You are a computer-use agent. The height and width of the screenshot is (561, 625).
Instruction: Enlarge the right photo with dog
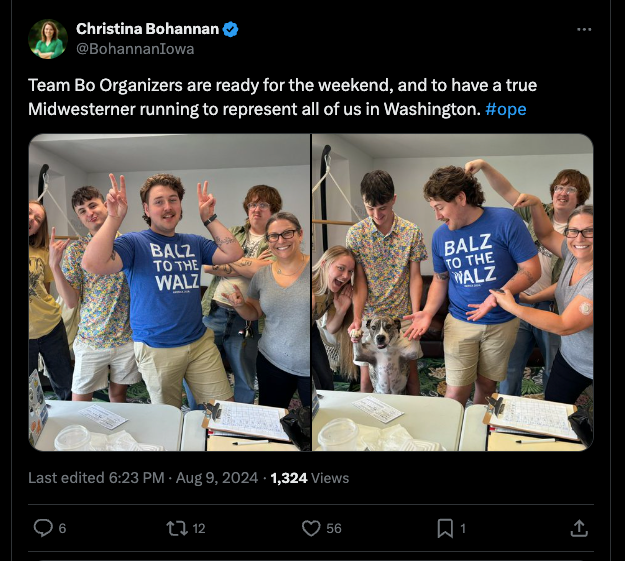(x=453, y=292)
